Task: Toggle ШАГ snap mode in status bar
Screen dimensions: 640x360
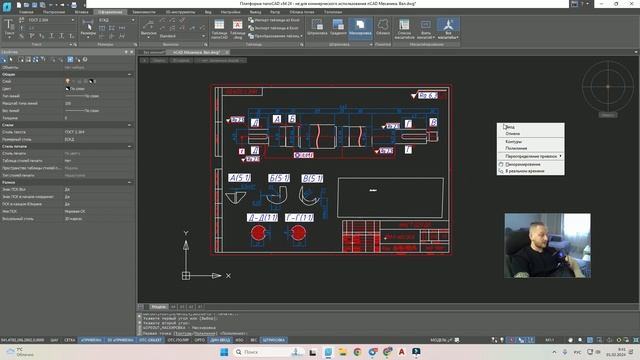Action: click(x=54, y=340)
